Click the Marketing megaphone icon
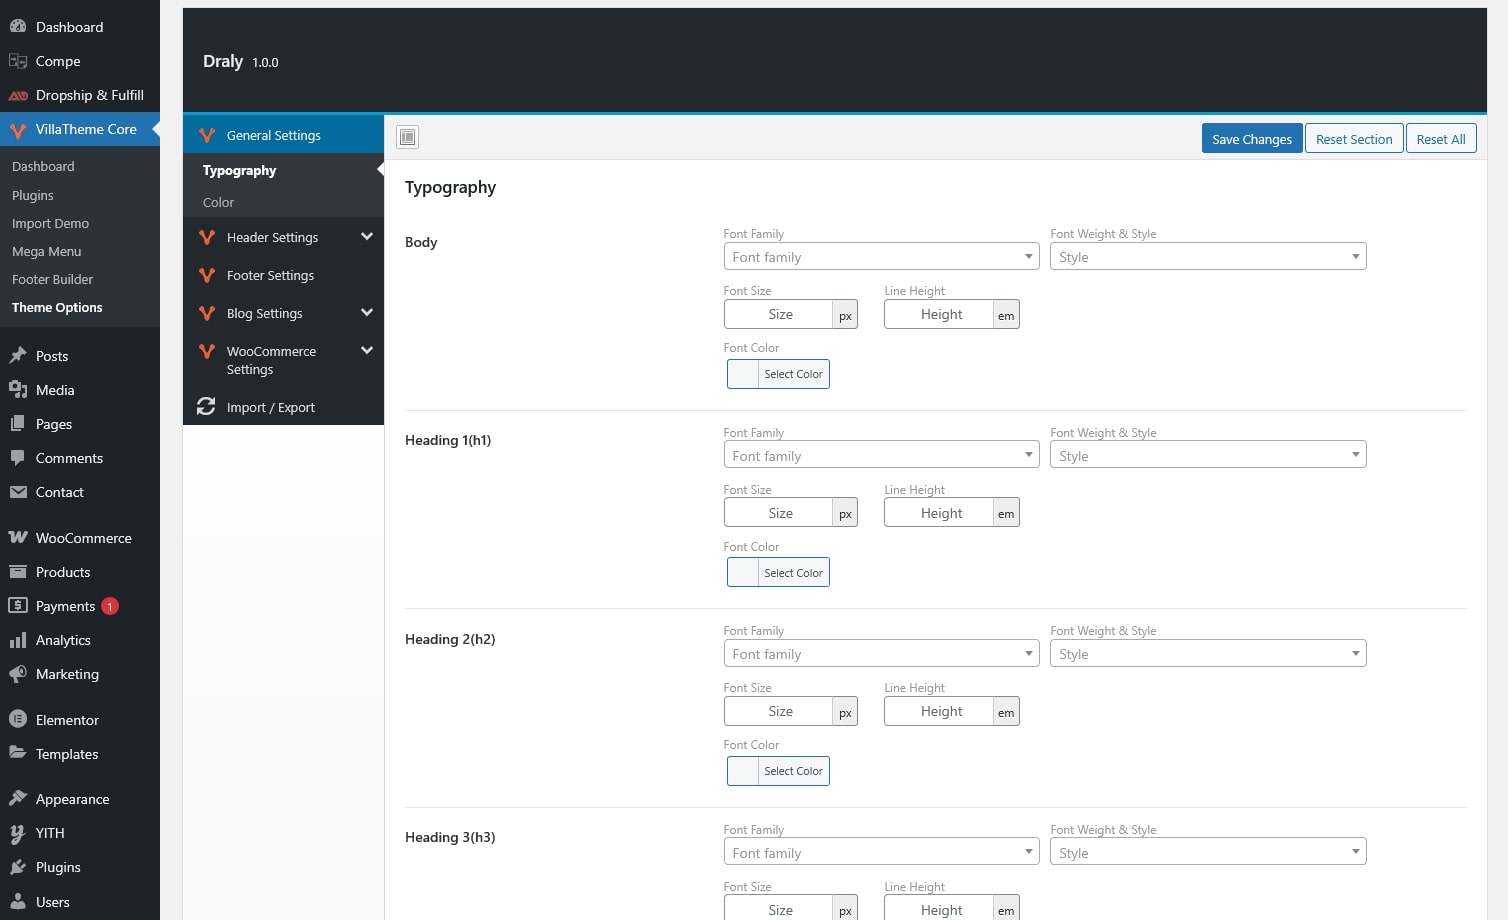 tap(18, 674)
